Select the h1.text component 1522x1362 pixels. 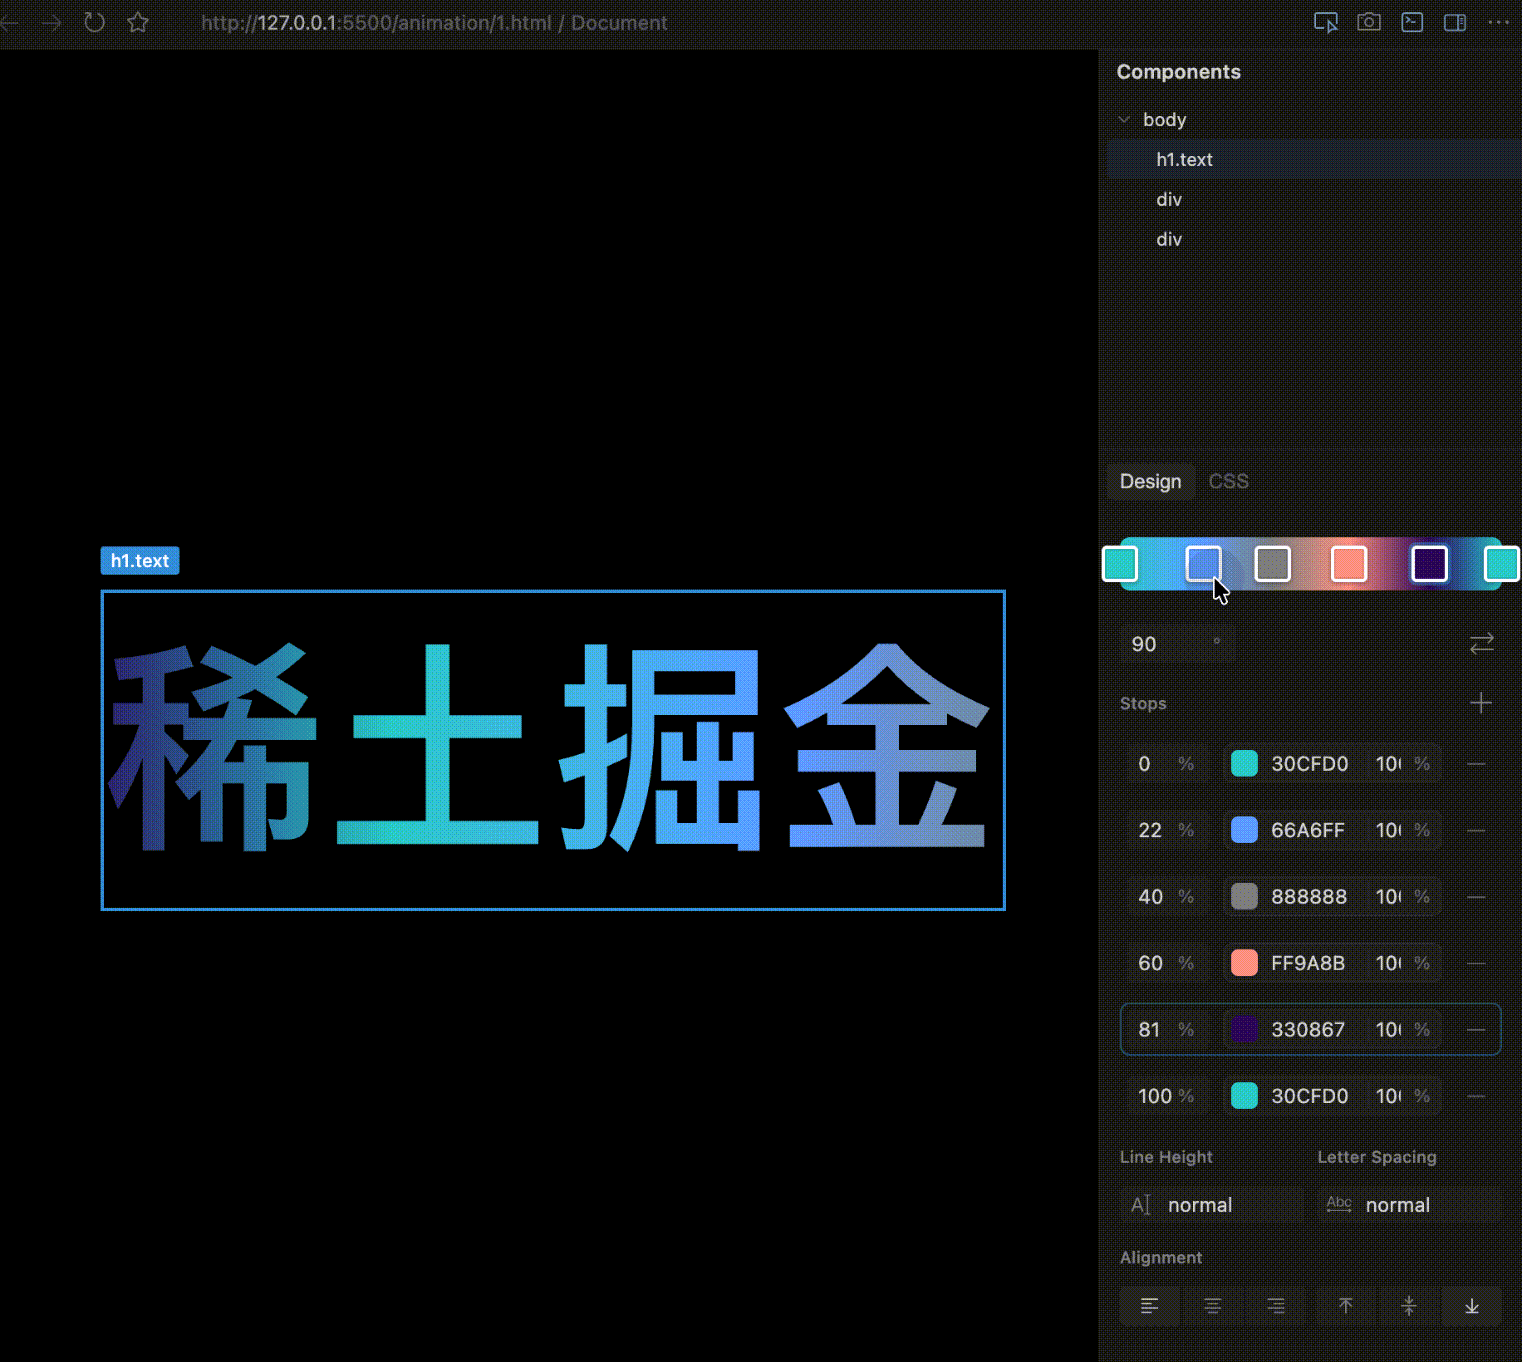pos(1184,159)
